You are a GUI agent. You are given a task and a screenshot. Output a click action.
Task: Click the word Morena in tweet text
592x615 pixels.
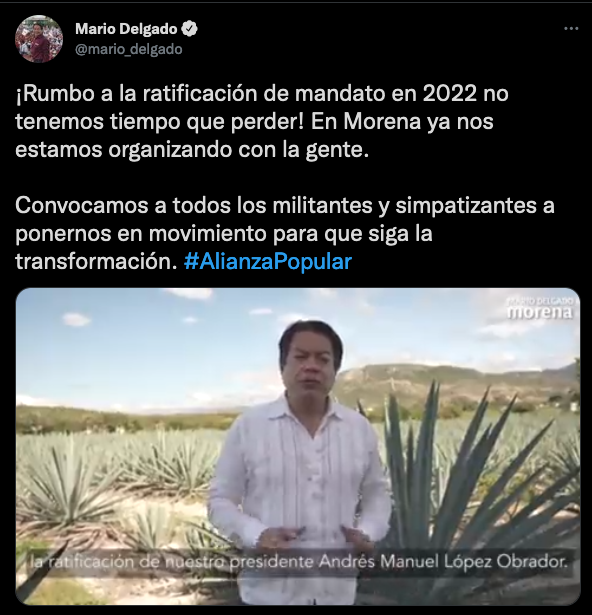click(x=382, y=122)
